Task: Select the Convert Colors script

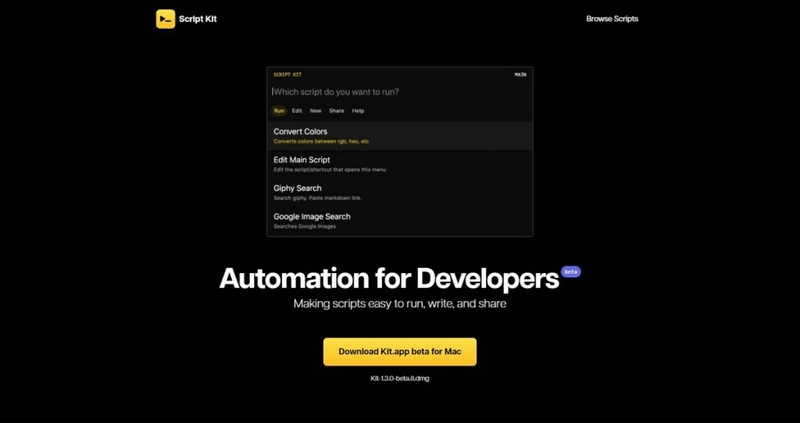Action: pyautogui.click(x=399, y=136)
